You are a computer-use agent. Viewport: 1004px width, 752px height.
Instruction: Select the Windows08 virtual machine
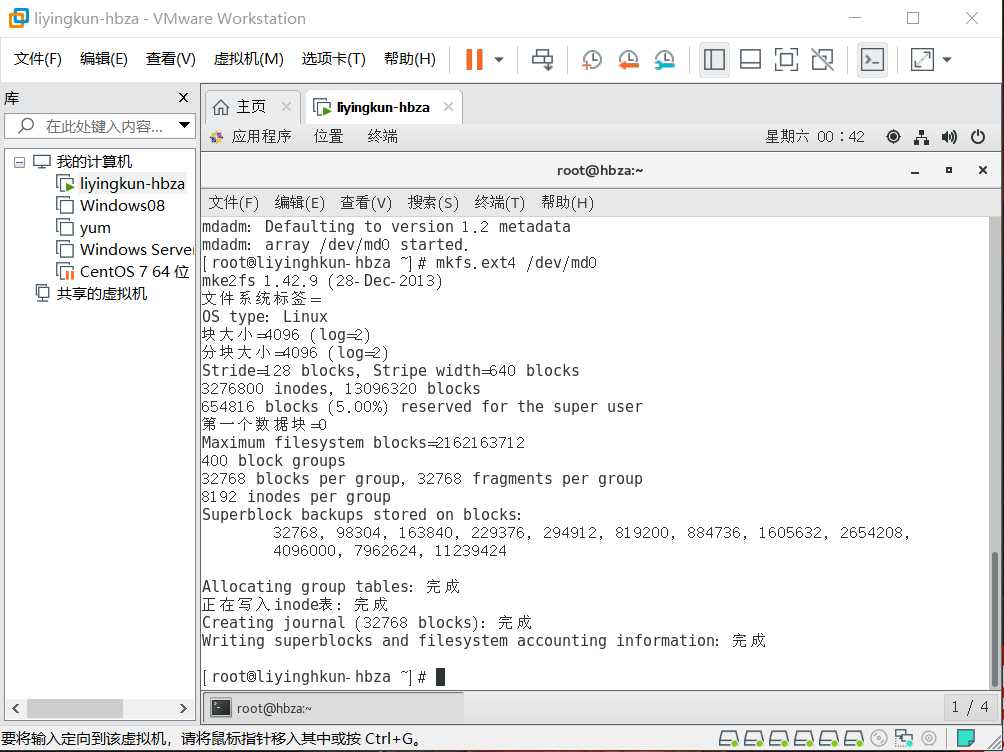(x=122, y=206)
